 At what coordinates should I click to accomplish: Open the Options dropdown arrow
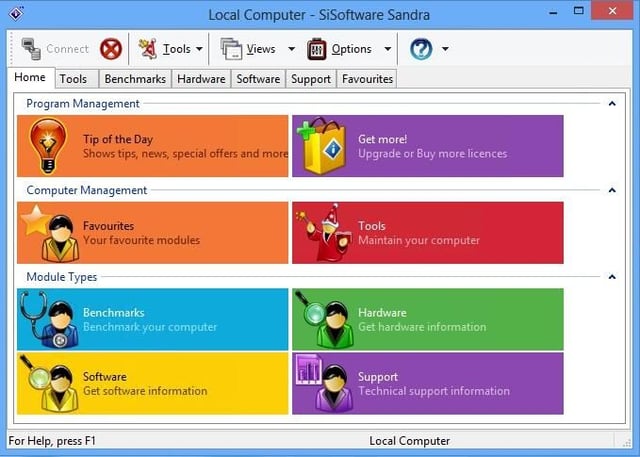[388, 49]
